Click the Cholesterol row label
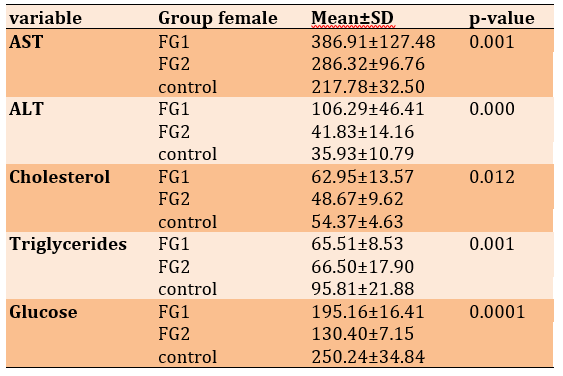The image size is (563, 376). coord(60,177)
